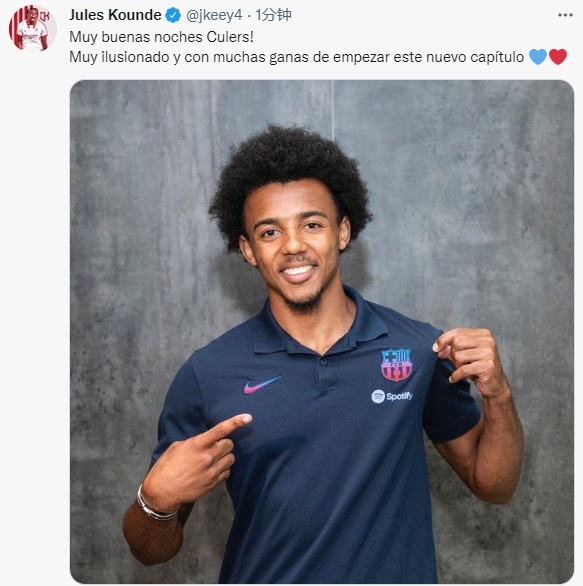Image resolution: width=583 pixels, height=586 pixels.
Task: Open Jules Kounde's profile avatar
Action: 33,29
